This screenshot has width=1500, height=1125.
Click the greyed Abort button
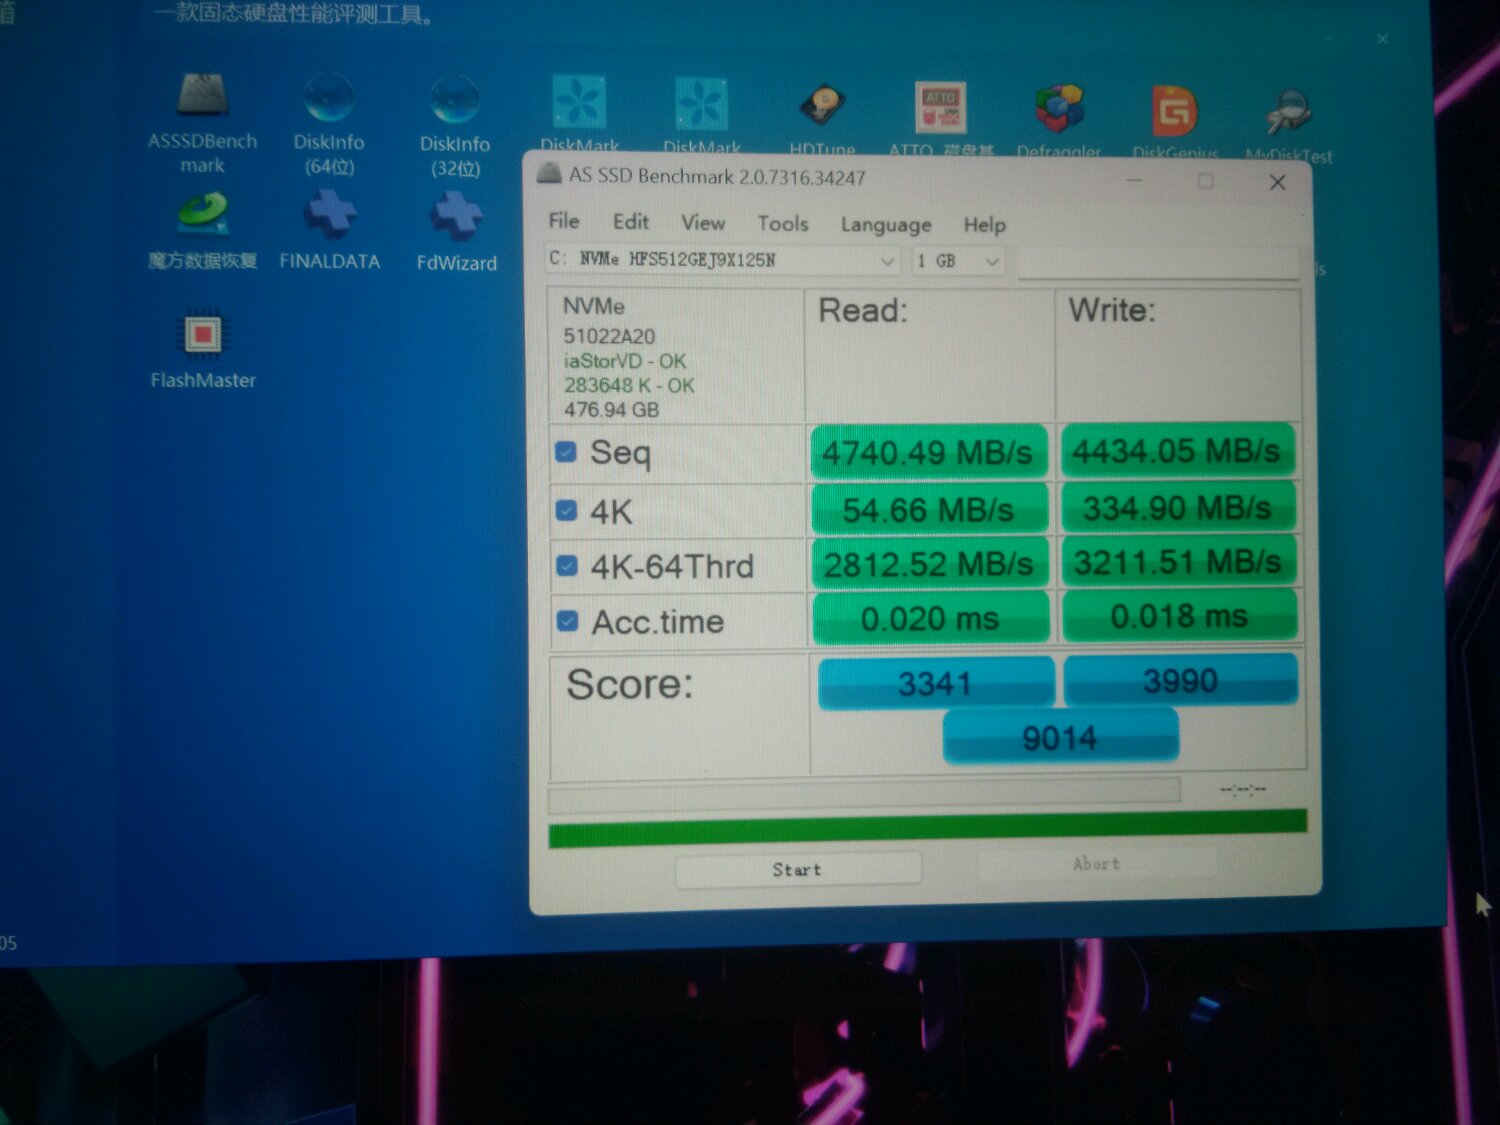click(1097, 864)
